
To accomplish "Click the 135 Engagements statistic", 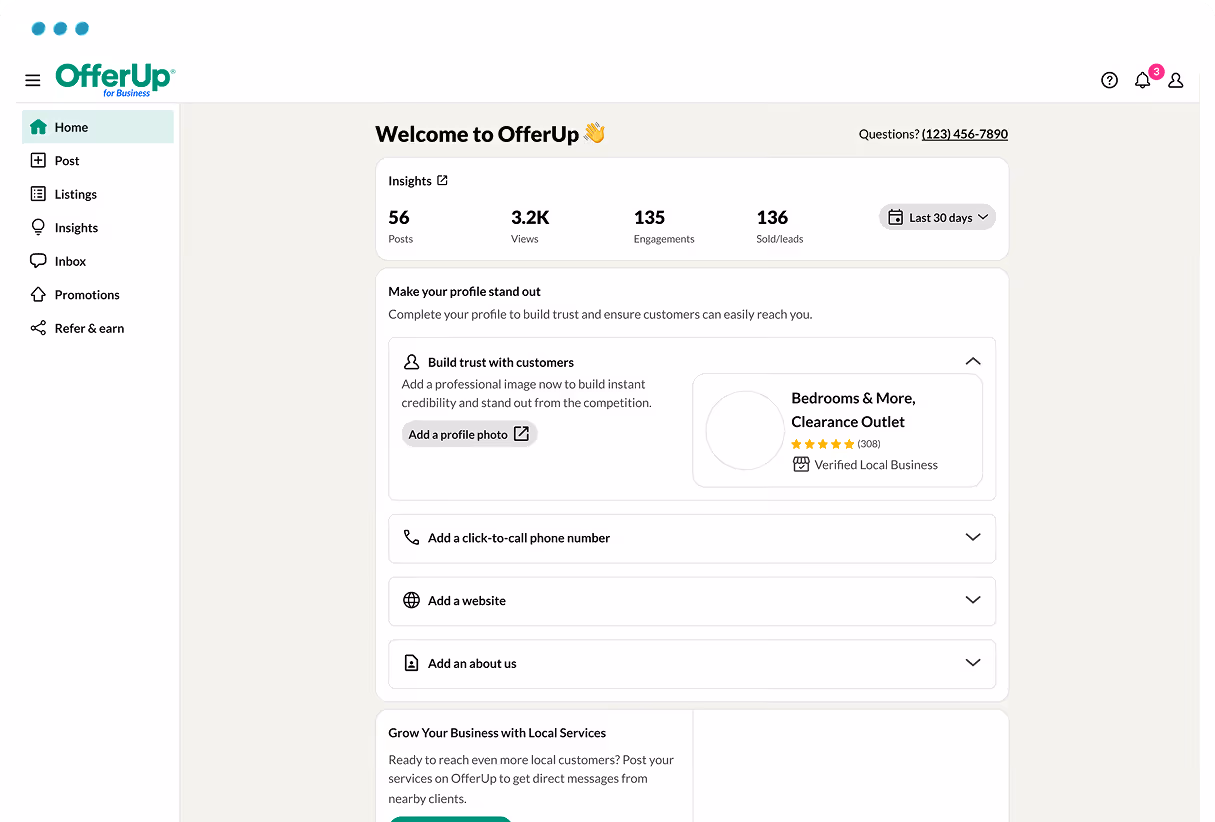I will 664,226.
